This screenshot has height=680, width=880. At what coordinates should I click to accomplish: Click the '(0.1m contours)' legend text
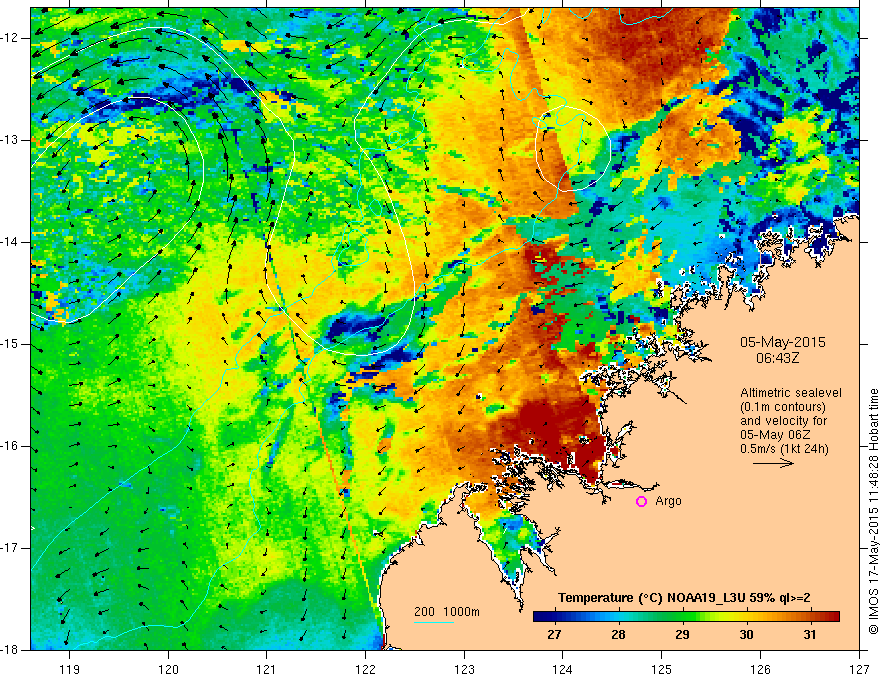coord(783,407)
